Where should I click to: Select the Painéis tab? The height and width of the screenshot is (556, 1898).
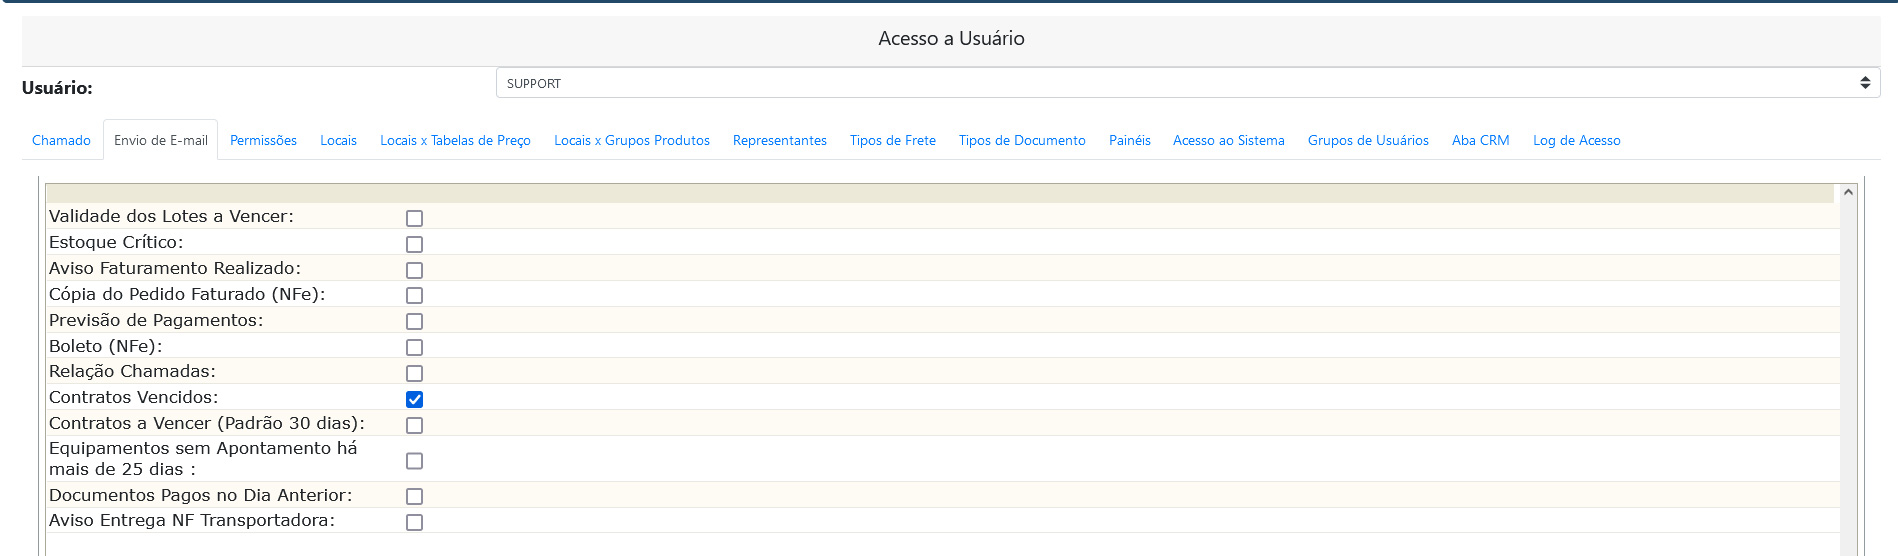pyautogui.click(x=1129, y=141)
